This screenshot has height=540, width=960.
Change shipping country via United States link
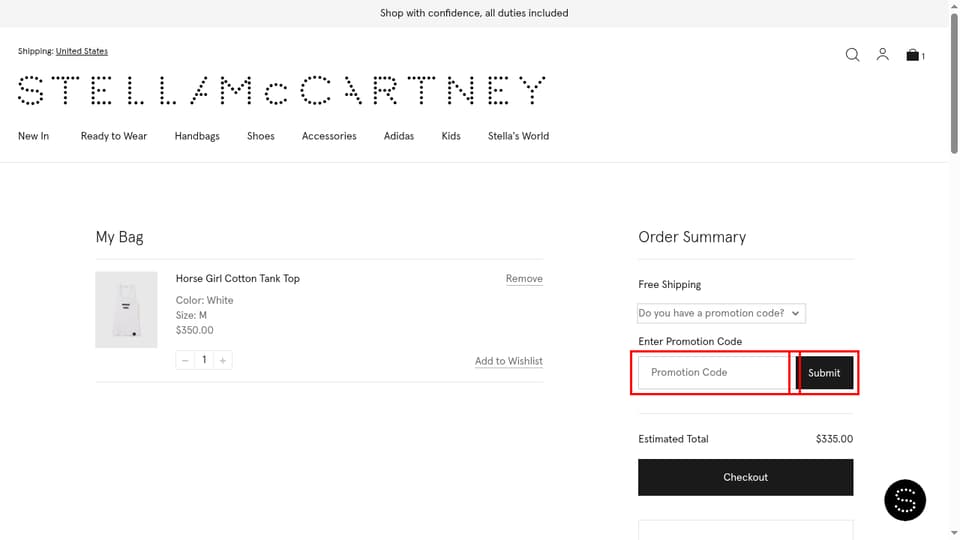pos(81,51)
